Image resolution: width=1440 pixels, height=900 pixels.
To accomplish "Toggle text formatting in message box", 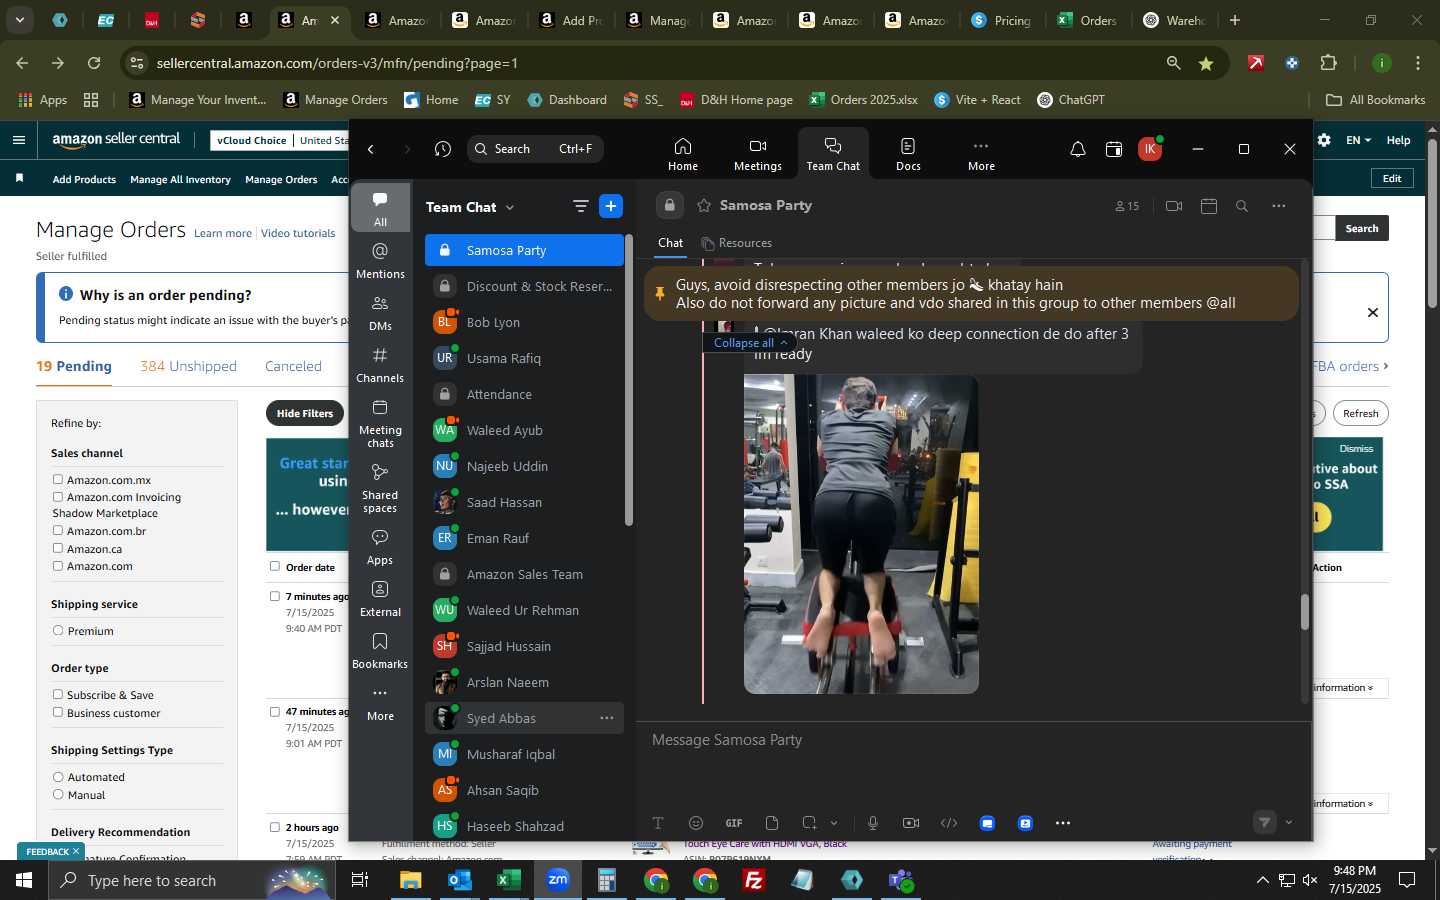I will pos(658,823).
